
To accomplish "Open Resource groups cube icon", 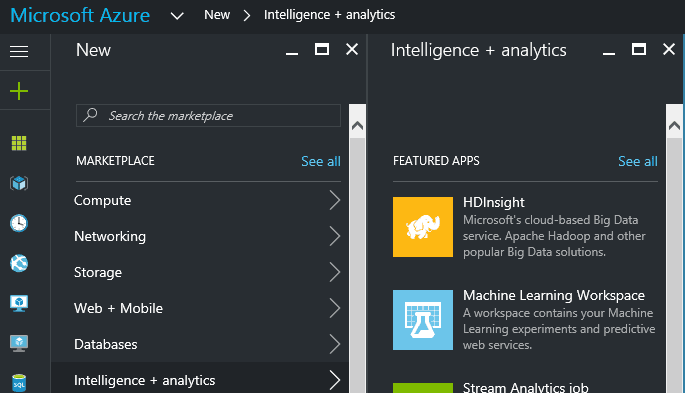I will pos(19,183).
